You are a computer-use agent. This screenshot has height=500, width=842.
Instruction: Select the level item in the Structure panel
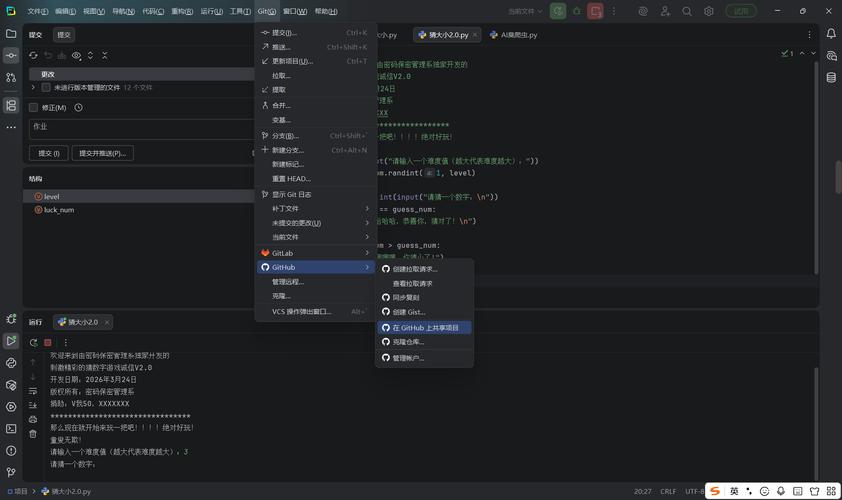139,197
